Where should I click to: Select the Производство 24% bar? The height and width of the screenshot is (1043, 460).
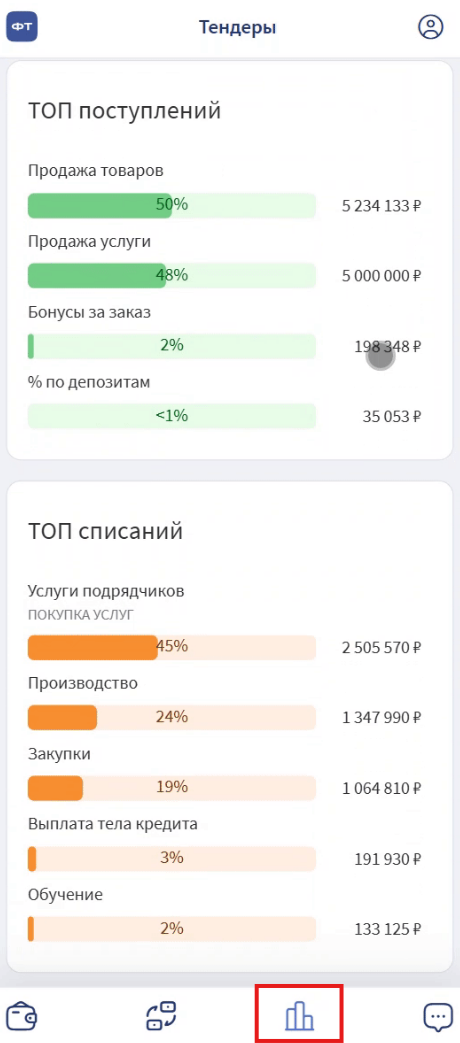click(172, 718)
